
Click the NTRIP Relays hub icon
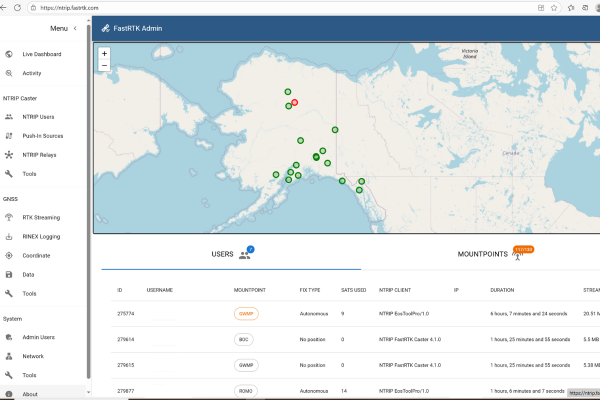9,155
